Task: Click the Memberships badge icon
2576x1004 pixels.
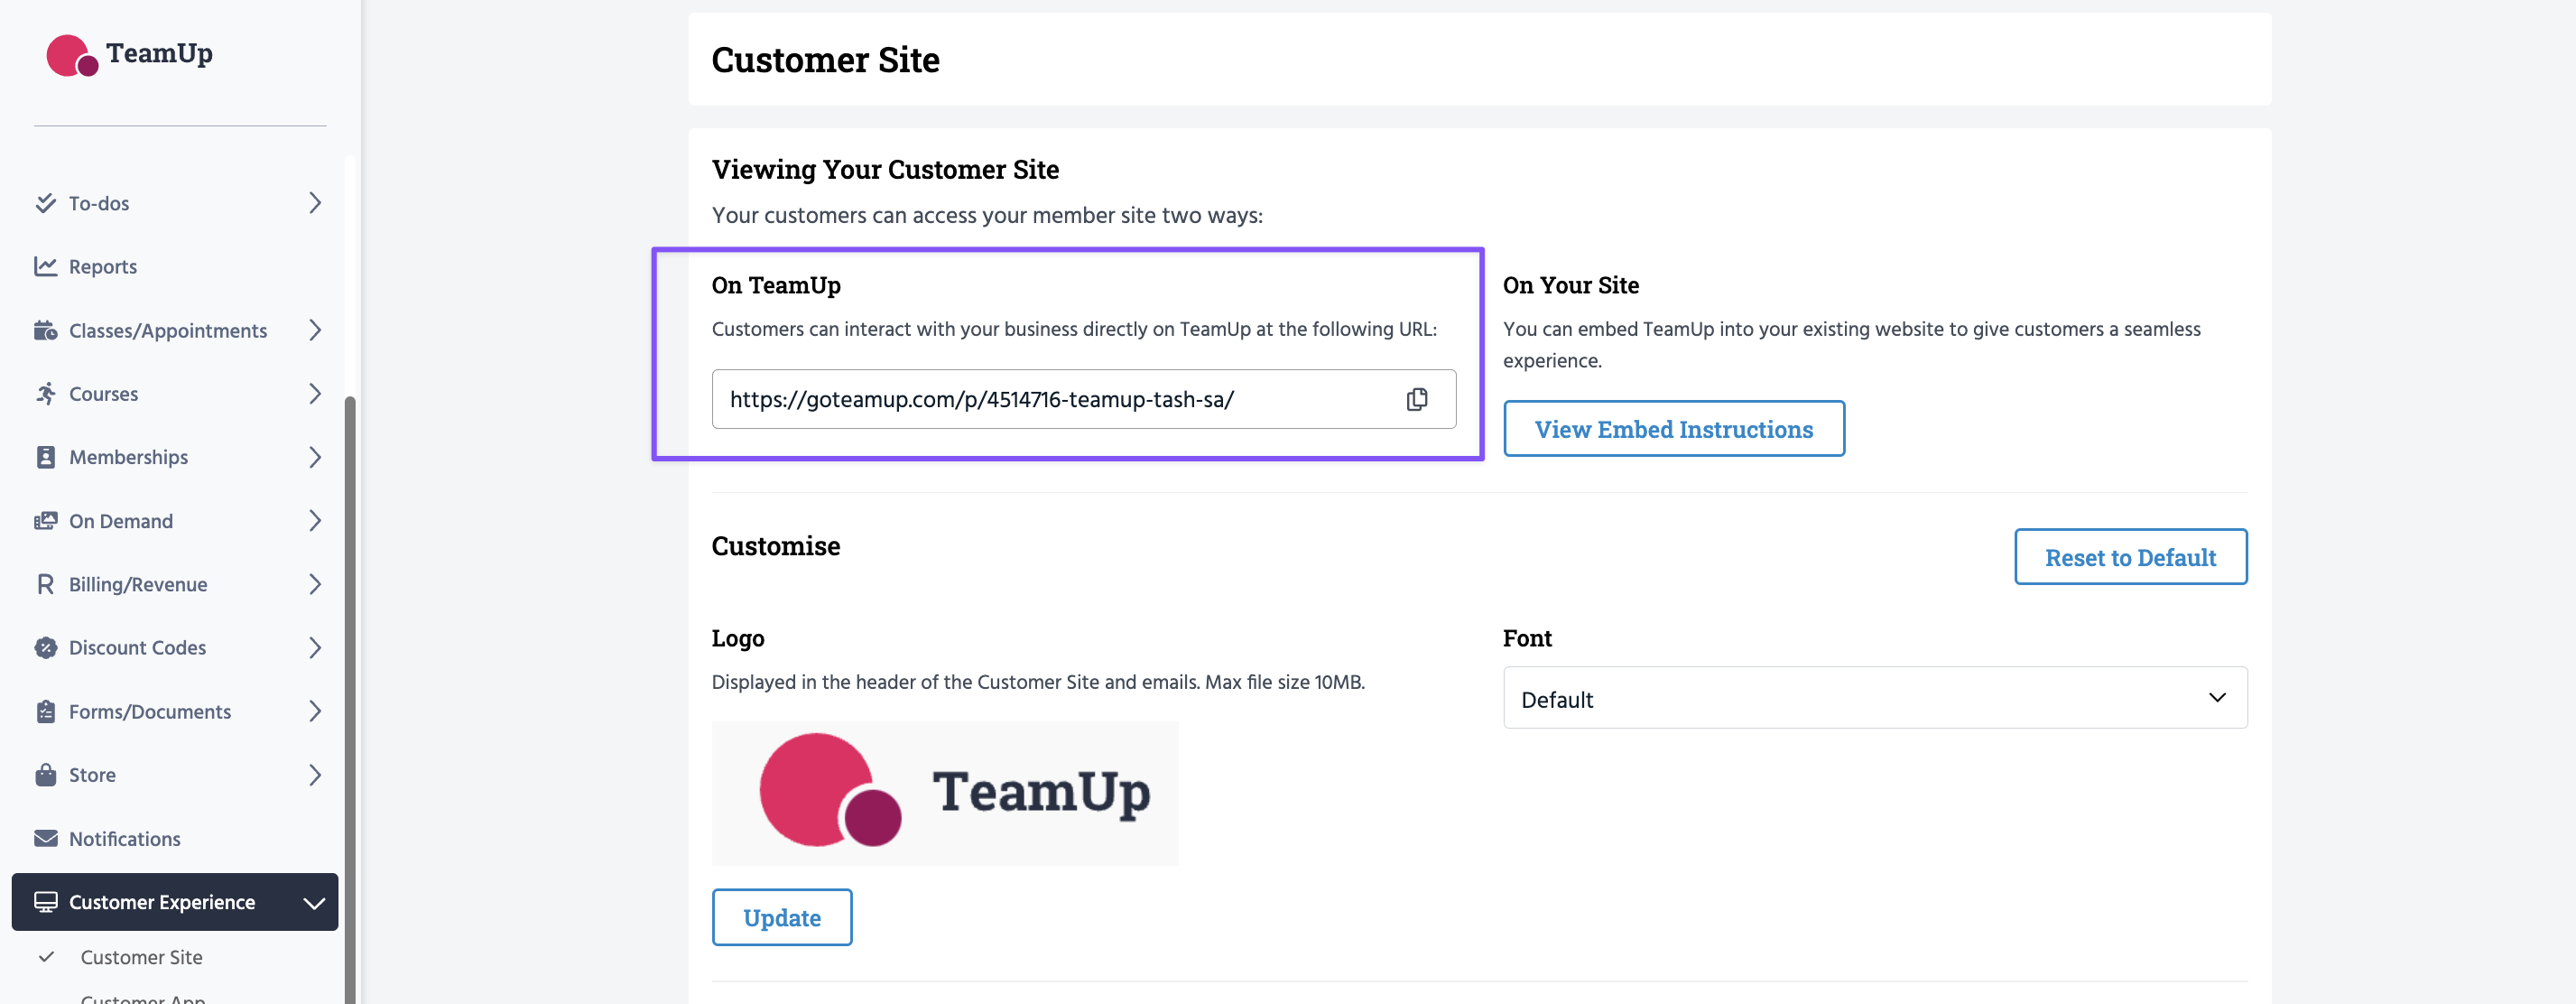Action: pos(45,457)
